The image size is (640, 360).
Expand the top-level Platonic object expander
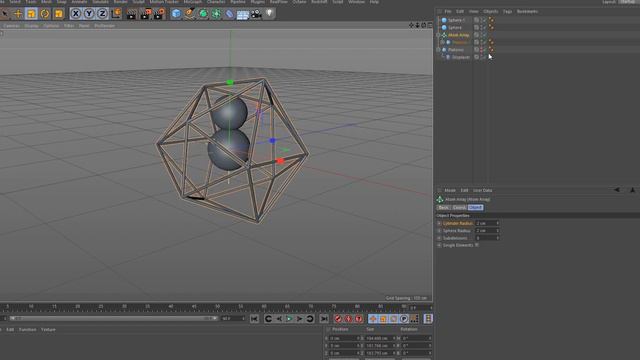click(438, 49)
